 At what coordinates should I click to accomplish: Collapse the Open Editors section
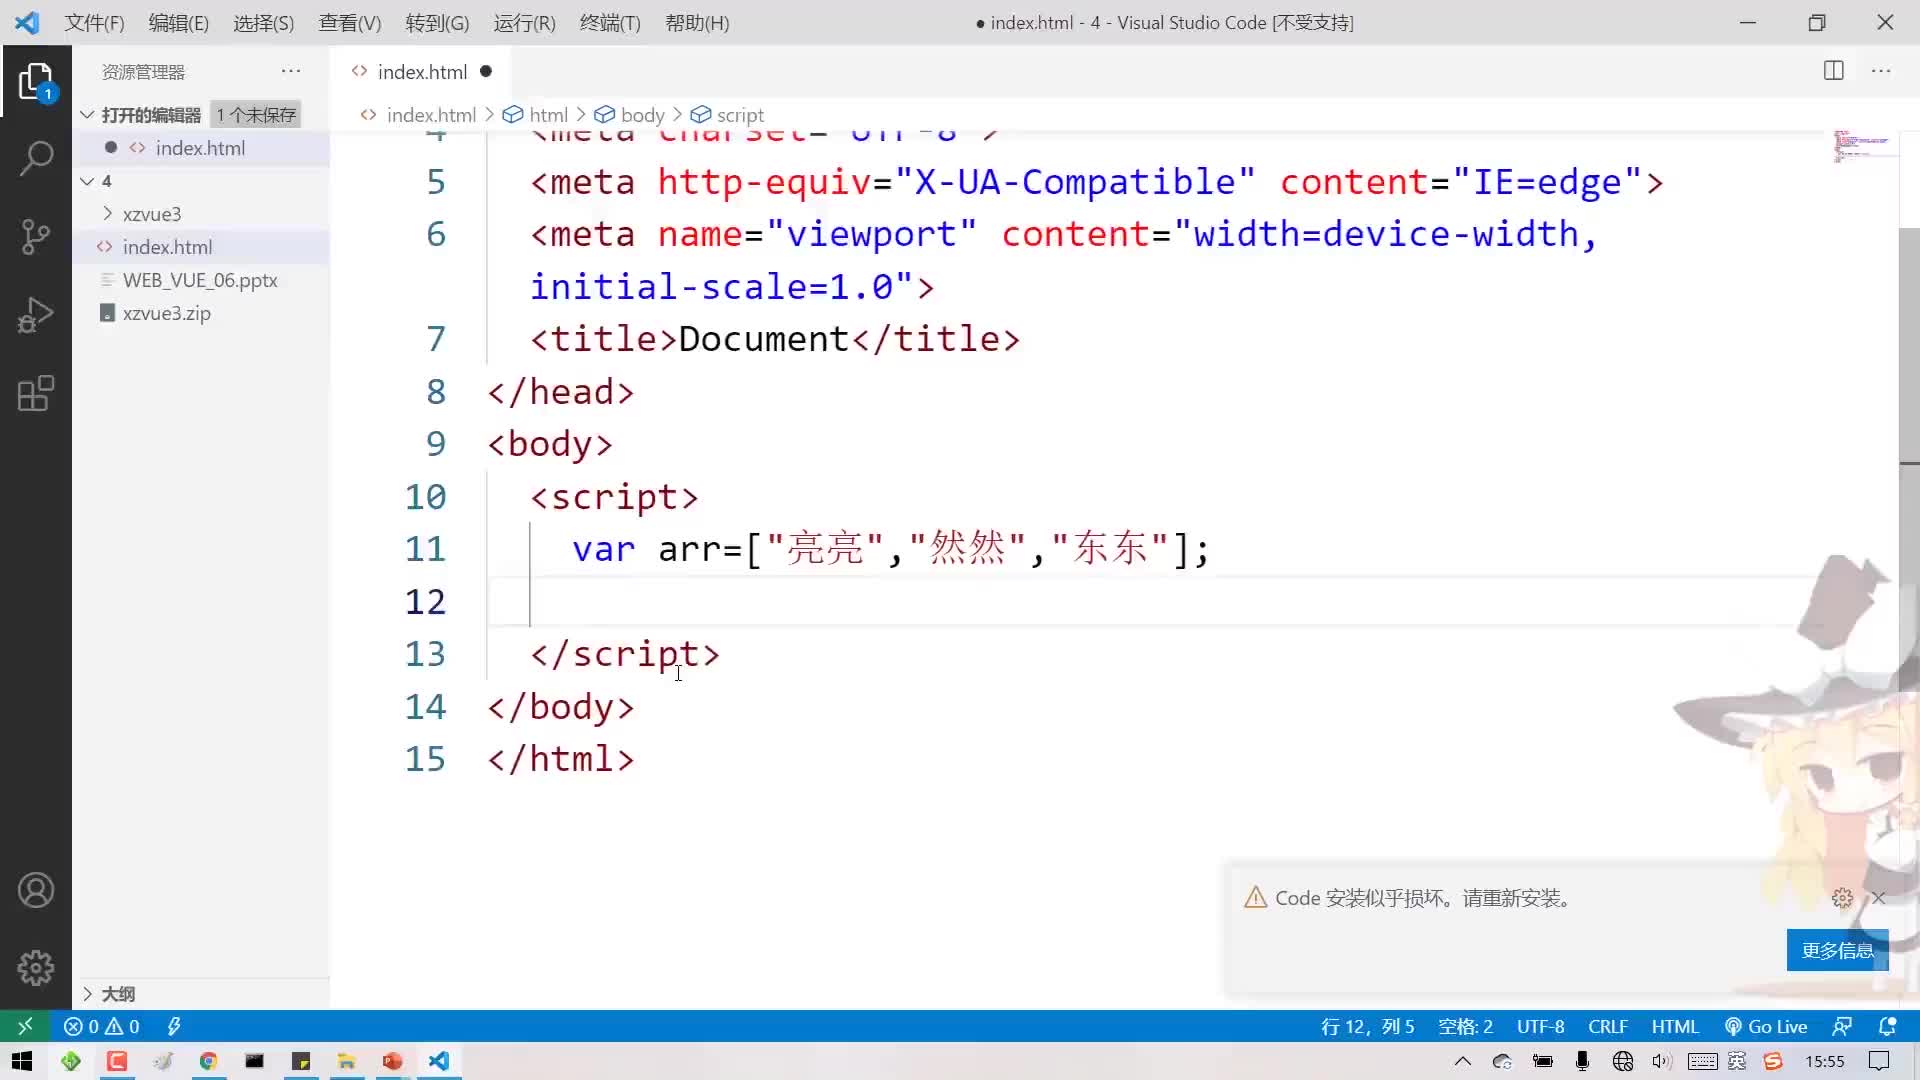click(x=151, y=115)
